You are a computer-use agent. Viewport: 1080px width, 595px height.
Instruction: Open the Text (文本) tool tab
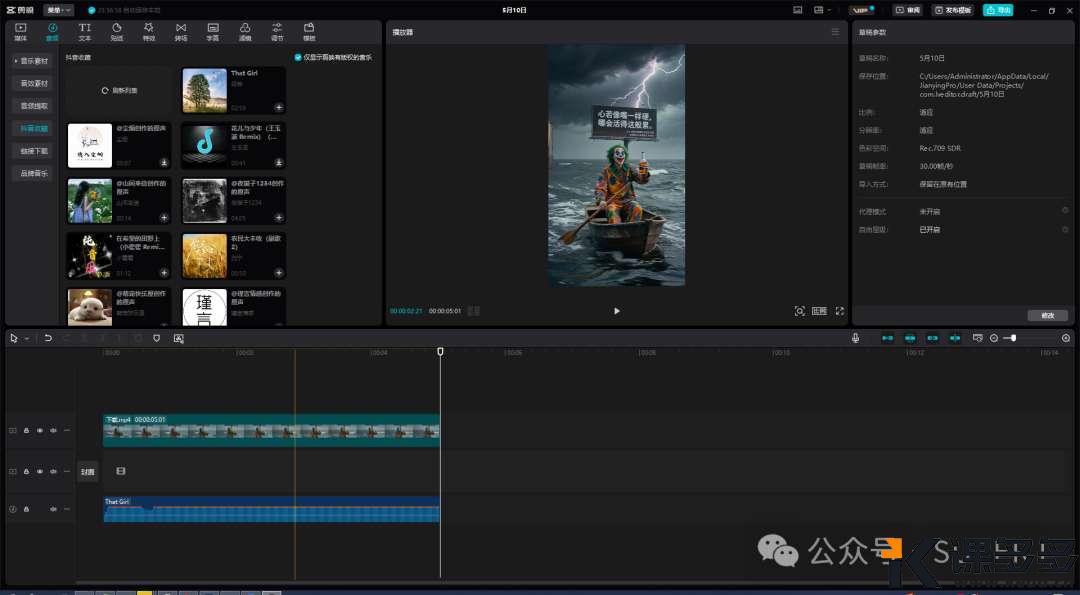pos(84,32)
